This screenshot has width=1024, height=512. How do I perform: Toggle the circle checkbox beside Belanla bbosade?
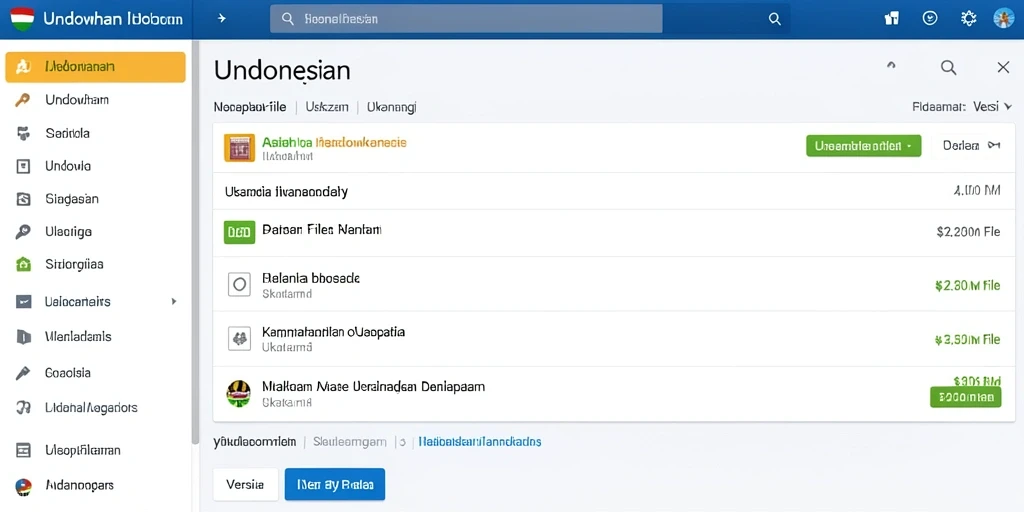tap(239, 284)
